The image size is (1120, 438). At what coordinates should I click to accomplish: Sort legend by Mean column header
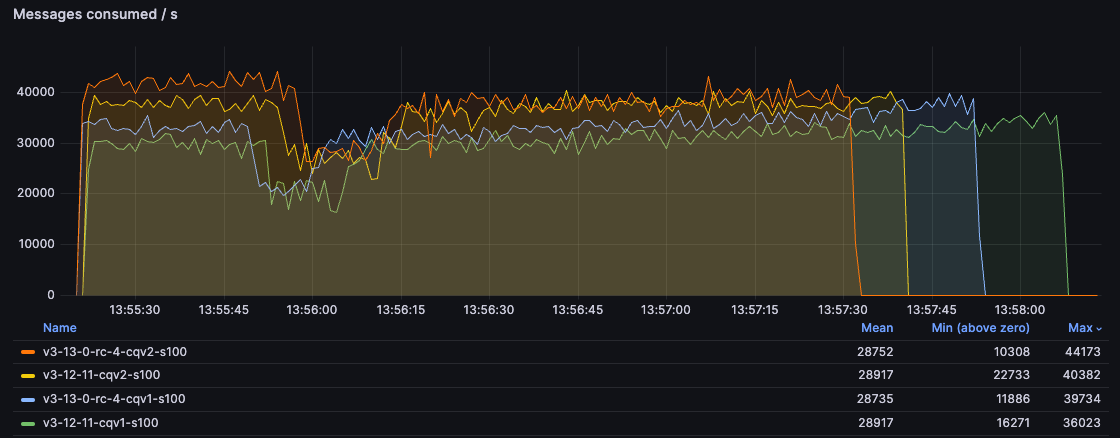[x=877, y=328]
